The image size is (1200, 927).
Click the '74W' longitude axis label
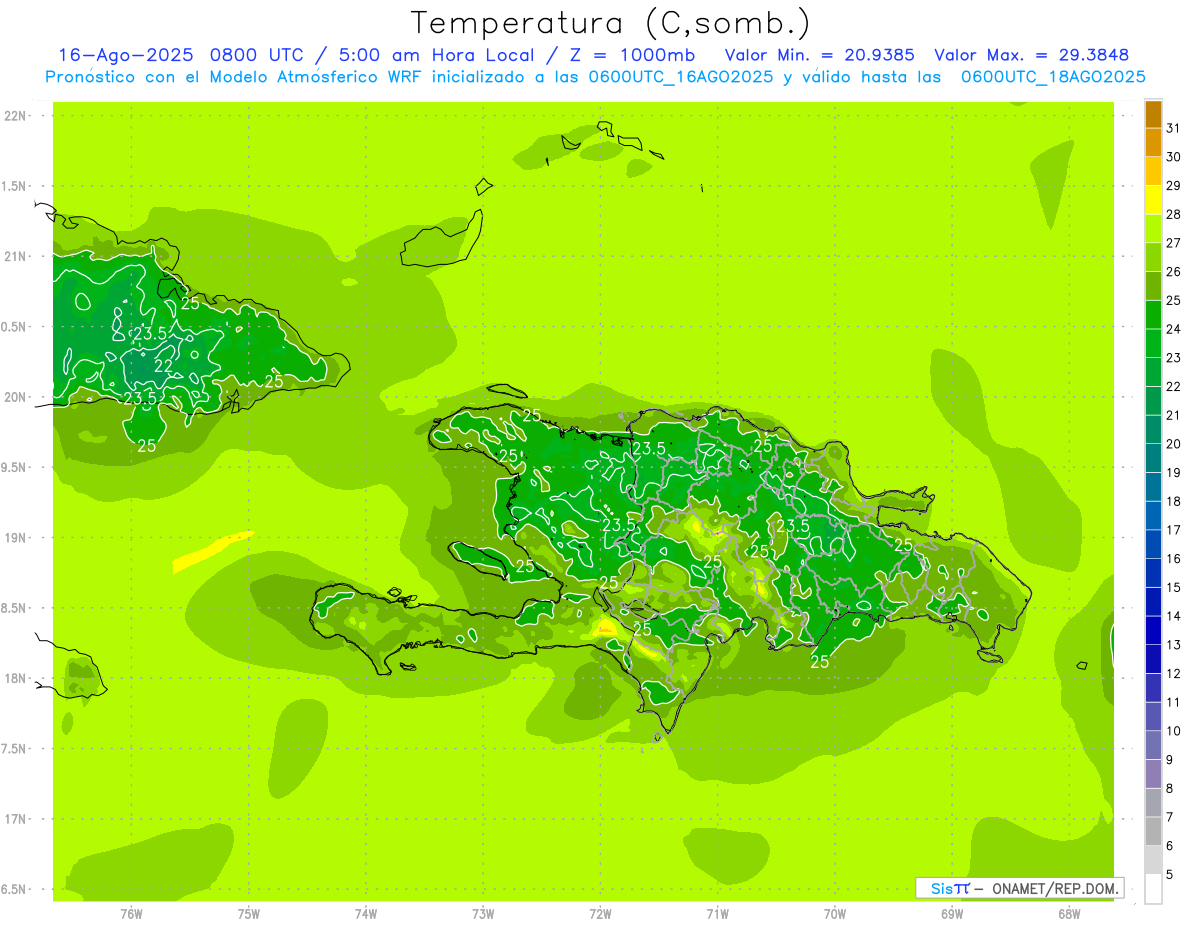366,914
